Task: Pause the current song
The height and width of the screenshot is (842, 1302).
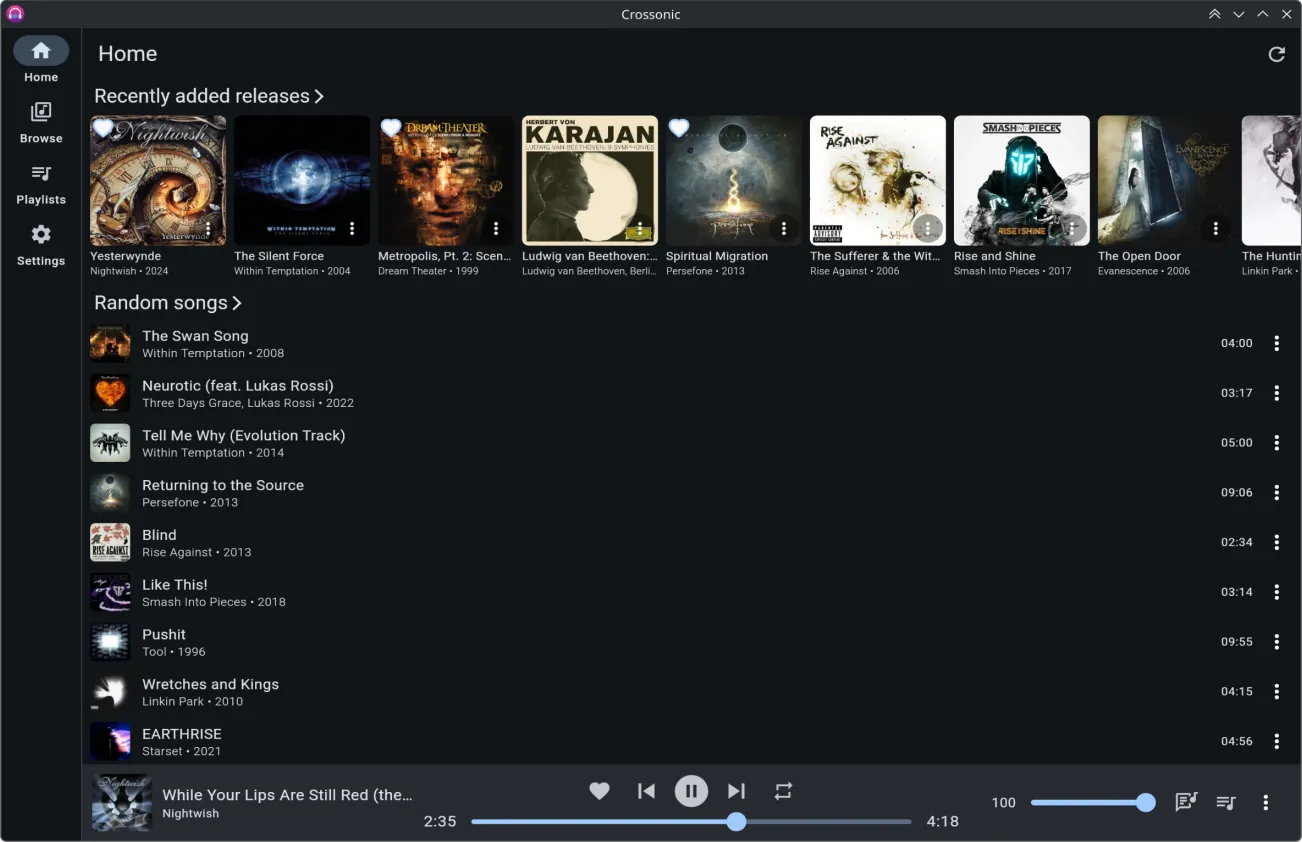Action: 691,791
